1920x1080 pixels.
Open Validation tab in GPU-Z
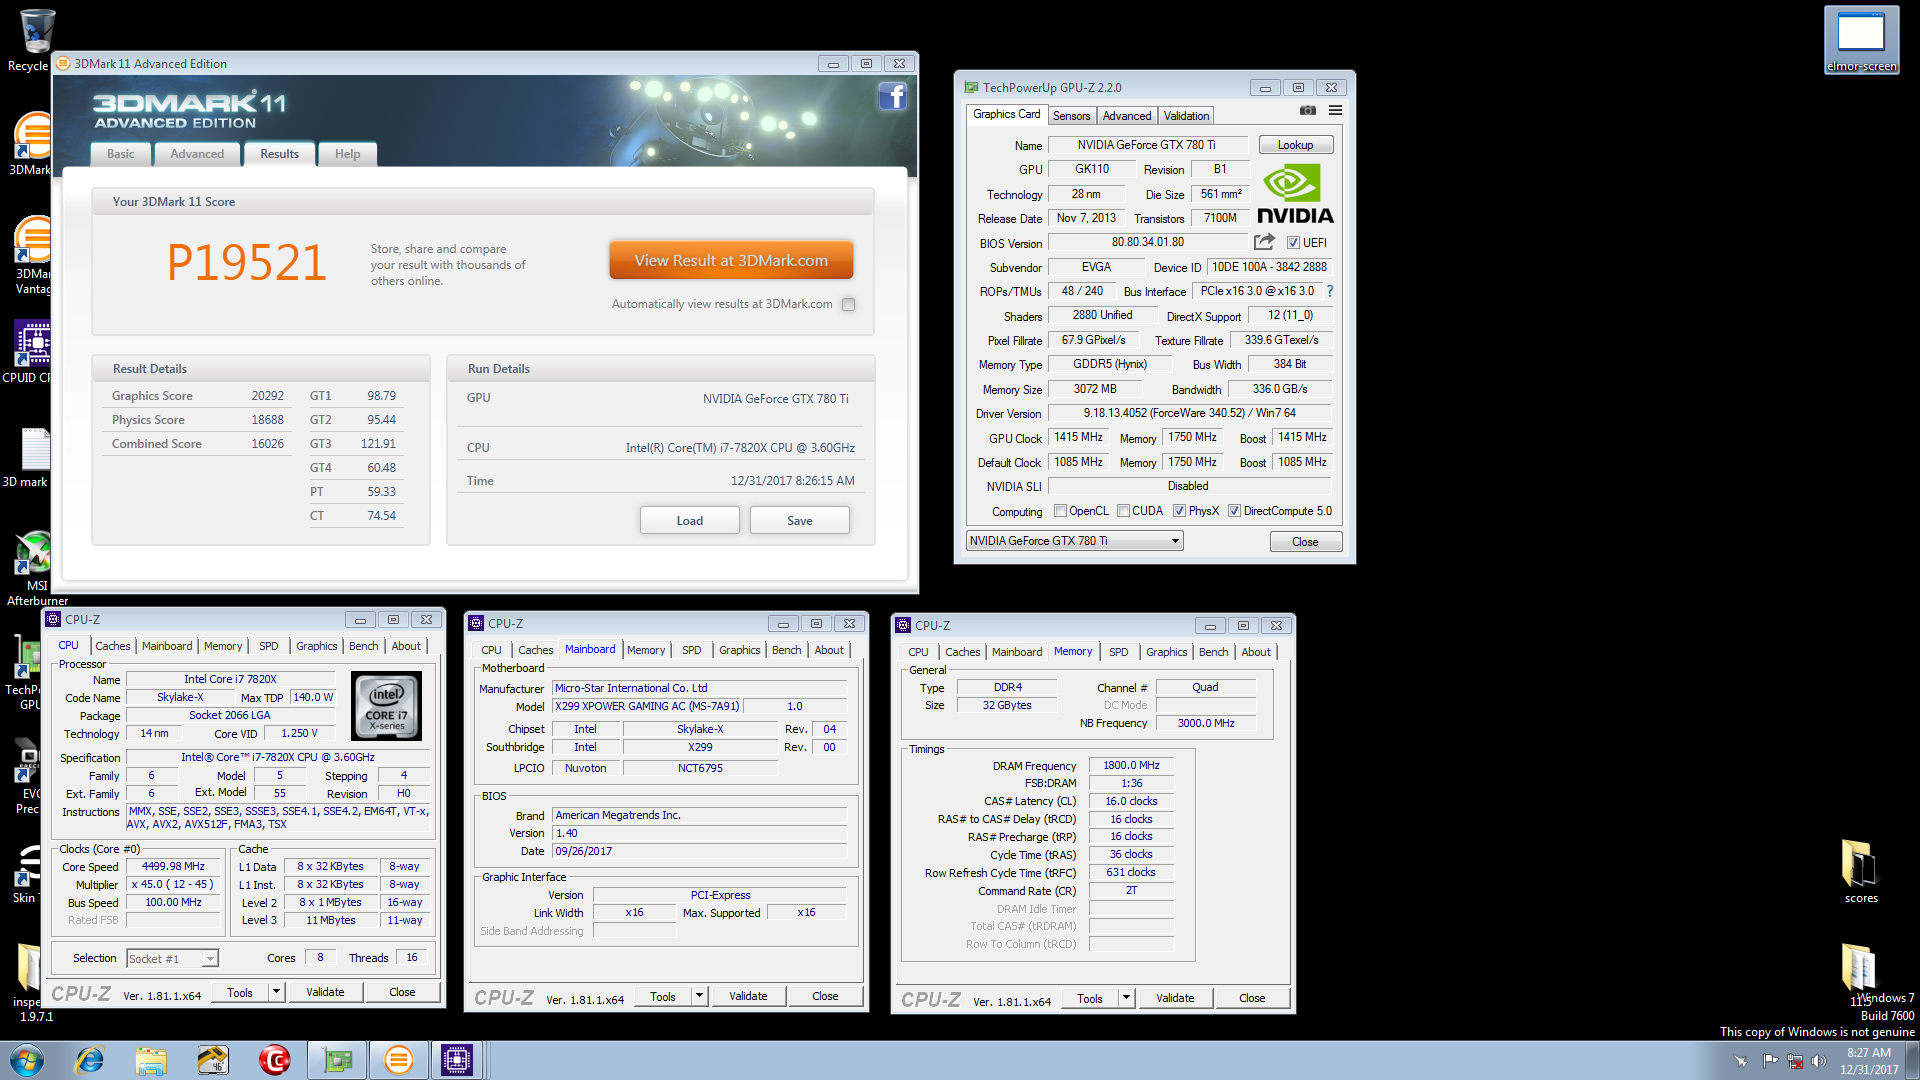1186,116
